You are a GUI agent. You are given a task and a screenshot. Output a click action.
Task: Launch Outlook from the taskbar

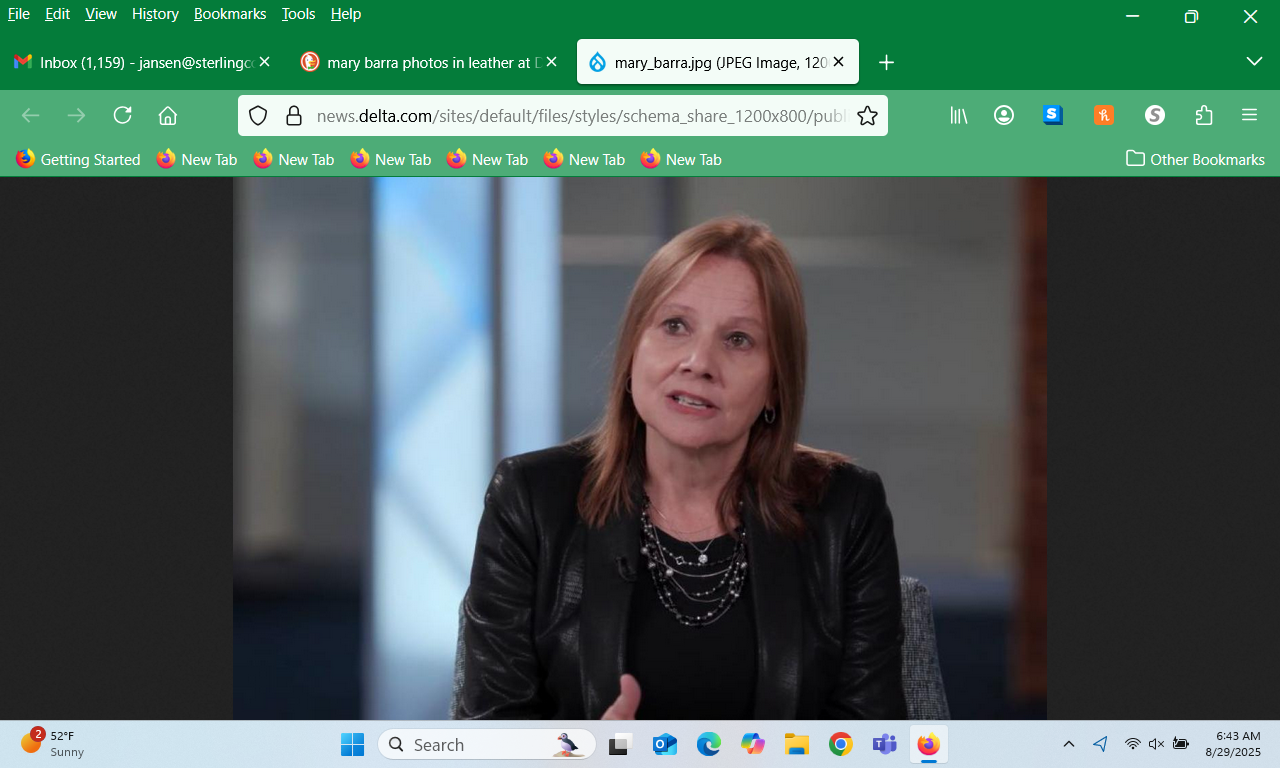pyautogui.click(x=664, y=744)
